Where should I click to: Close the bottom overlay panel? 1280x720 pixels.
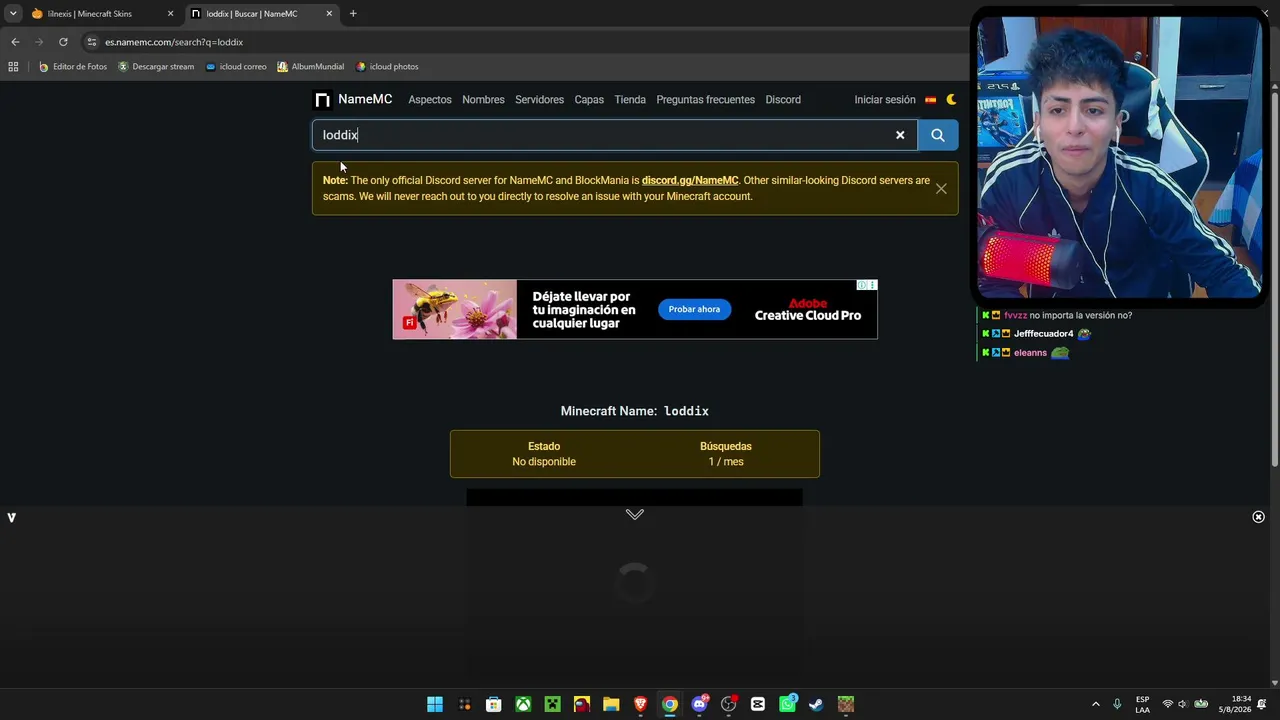coord(1259,517)
